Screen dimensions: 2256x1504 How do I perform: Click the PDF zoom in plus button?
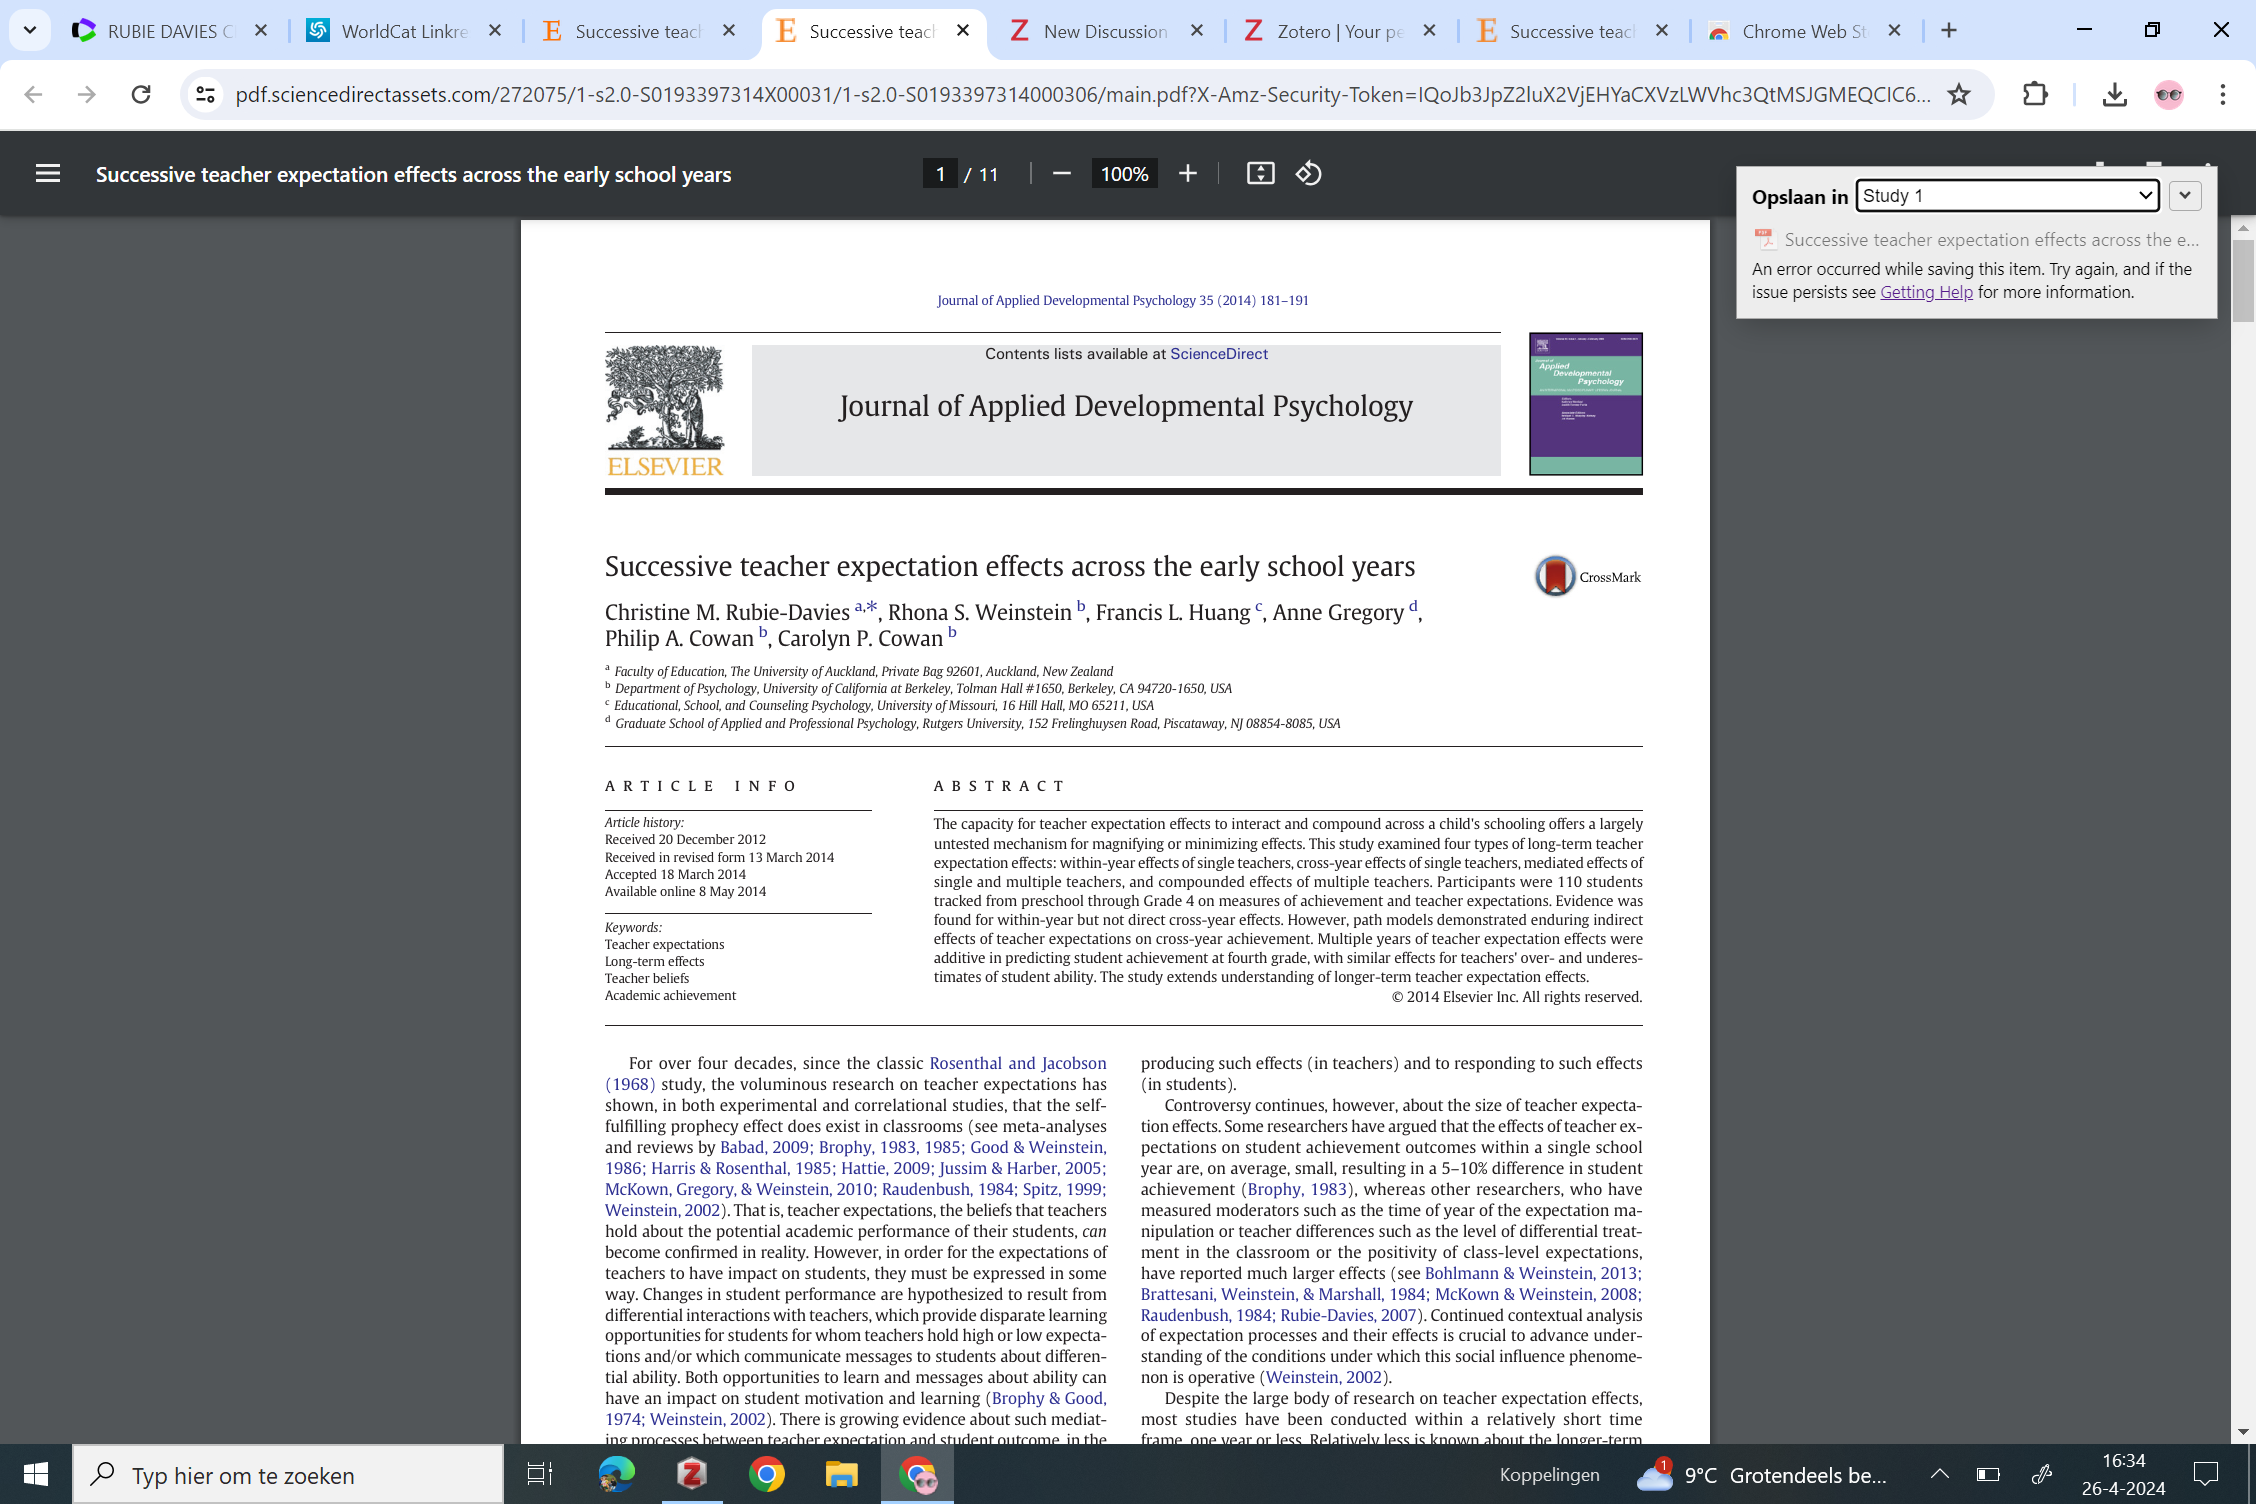1187,174
